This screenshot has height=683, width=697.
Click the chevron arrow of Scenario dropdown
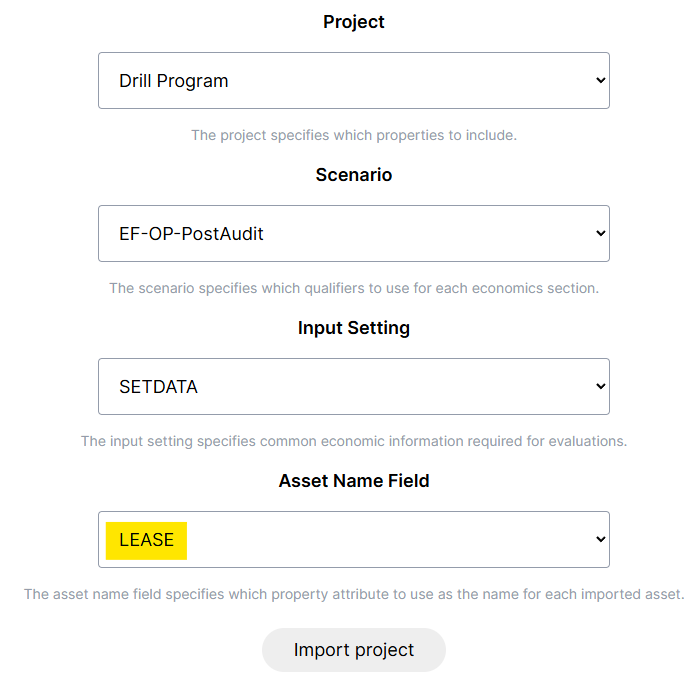point(601,233)
